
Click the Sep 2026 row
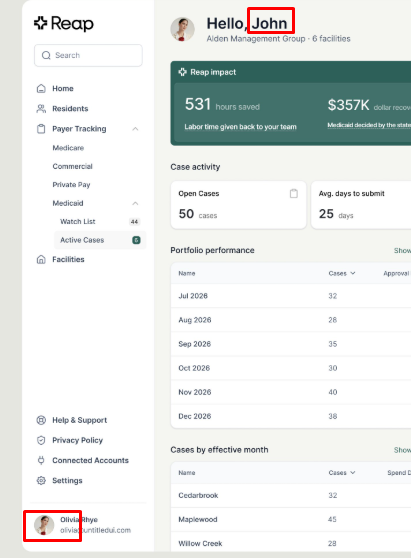291,344
